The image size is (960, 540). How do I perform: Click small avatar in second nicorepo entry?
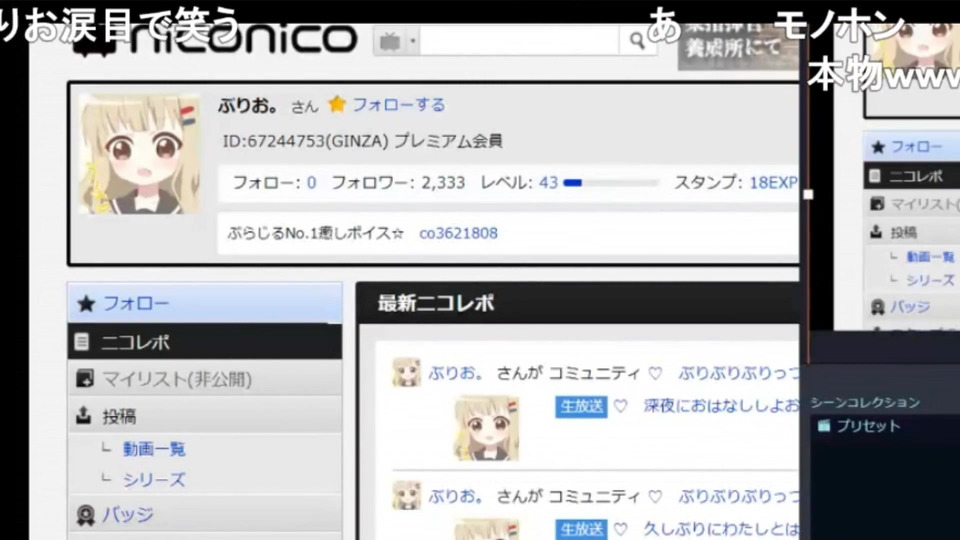pos(407,495)
